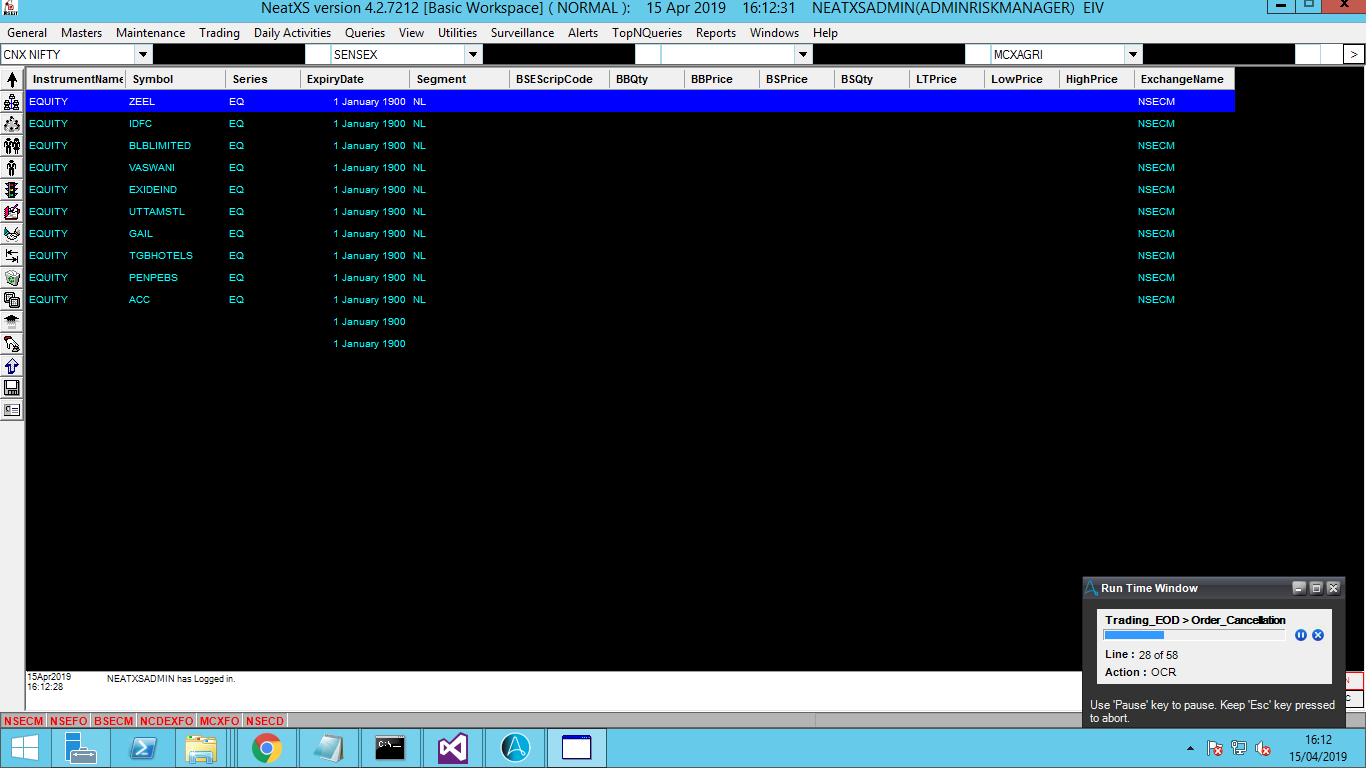
Task: Click the LTPrice column header
Action: (947, 79)
